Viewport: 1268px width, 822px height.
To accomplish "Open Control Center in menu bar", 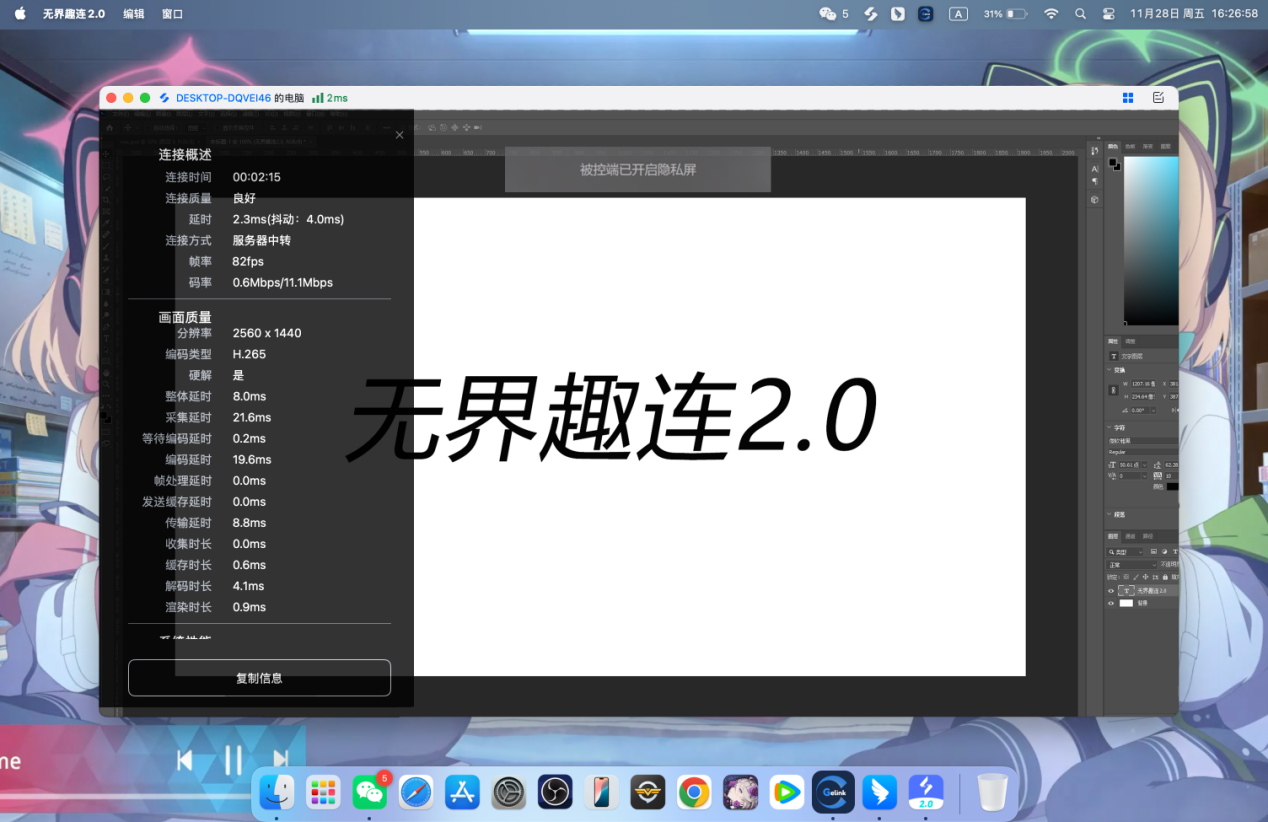I will tap(1108, 14).
